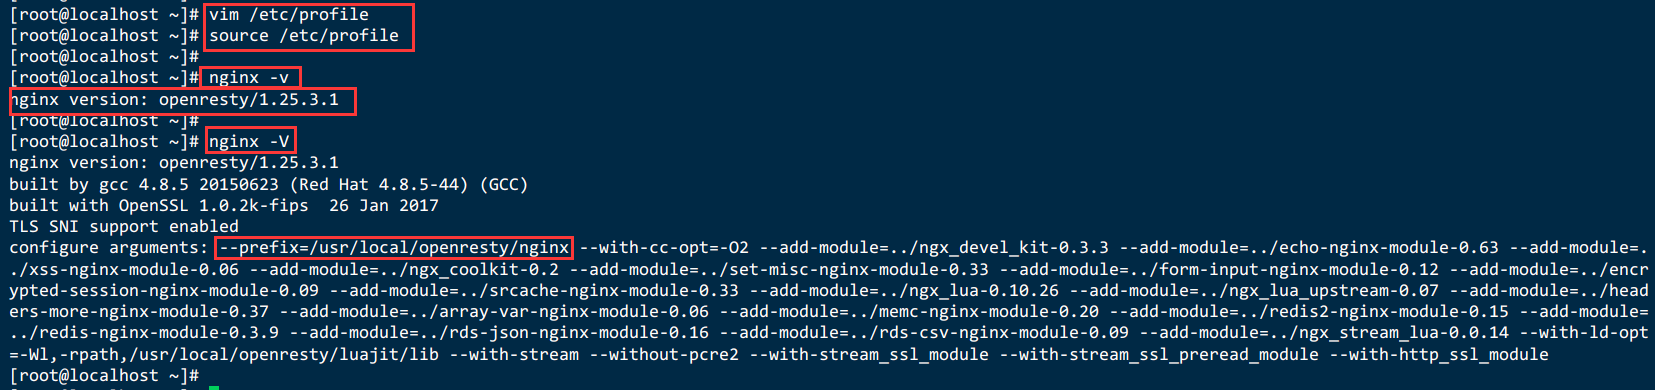
Task: Click the 'TLS SNI support enabled' line
Action: click(x=124, y=227)
